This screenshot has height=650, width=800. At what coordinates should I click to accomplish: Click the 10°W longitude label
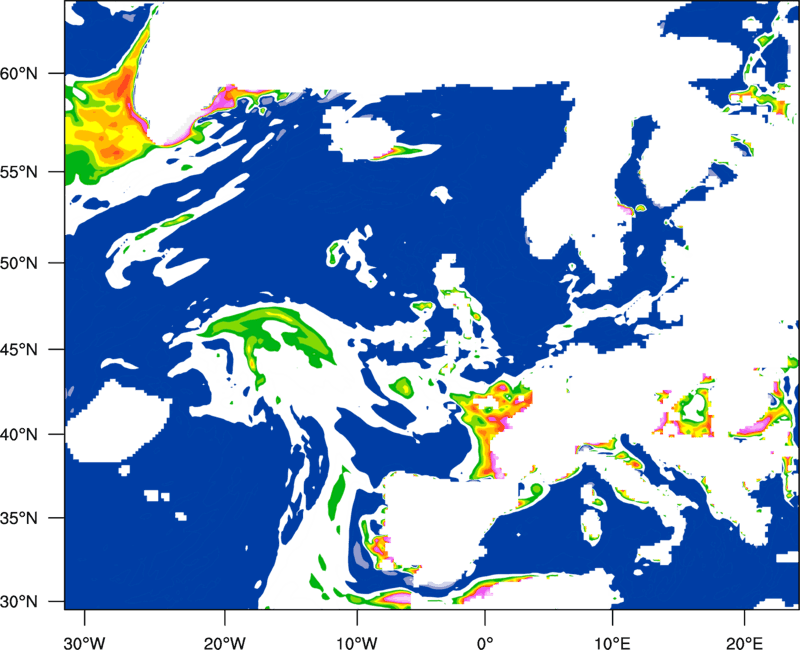(x=357, y=643)
